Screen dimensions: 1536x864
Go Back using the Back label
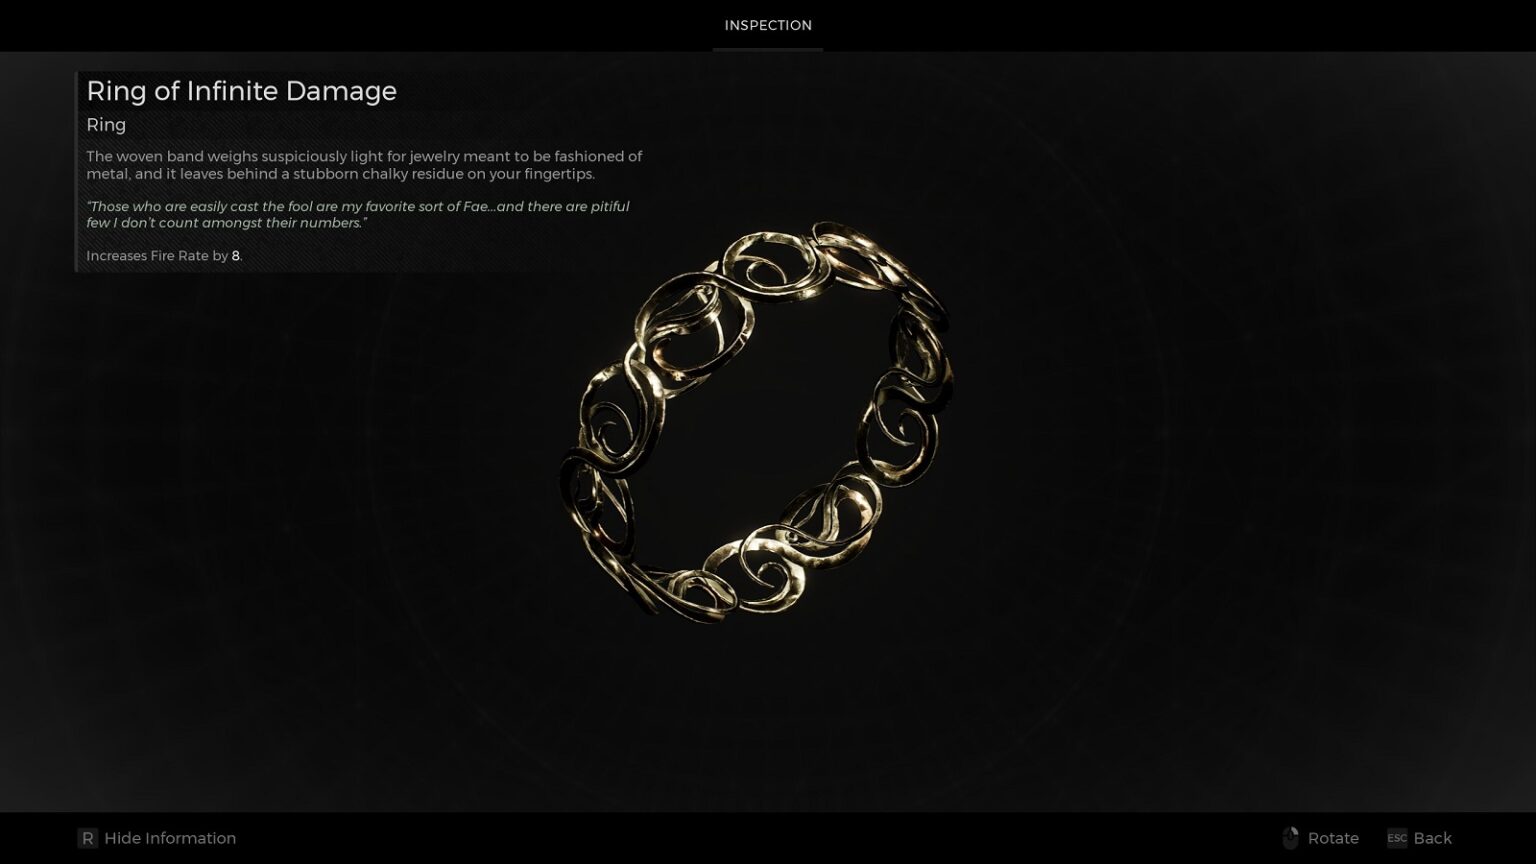(x=1432, y=838)
